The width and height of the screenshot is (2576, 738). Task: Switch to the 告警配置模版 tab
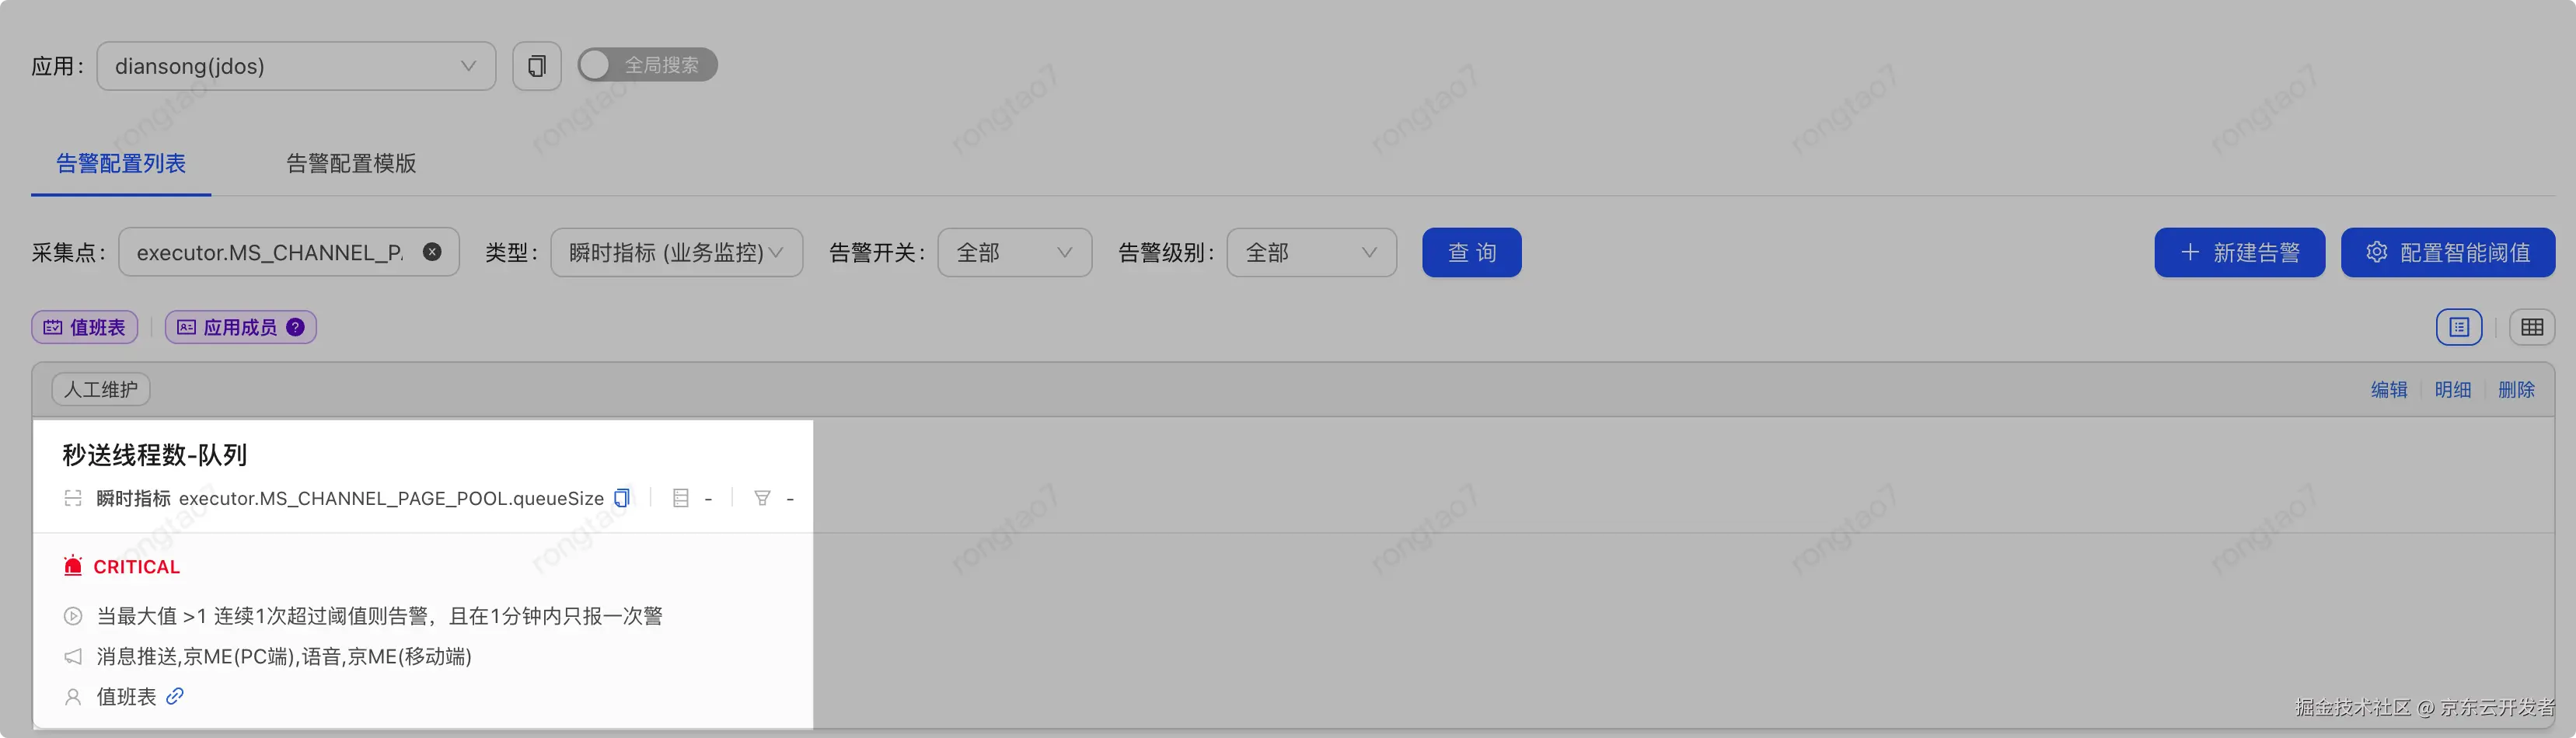pos(351,163)
